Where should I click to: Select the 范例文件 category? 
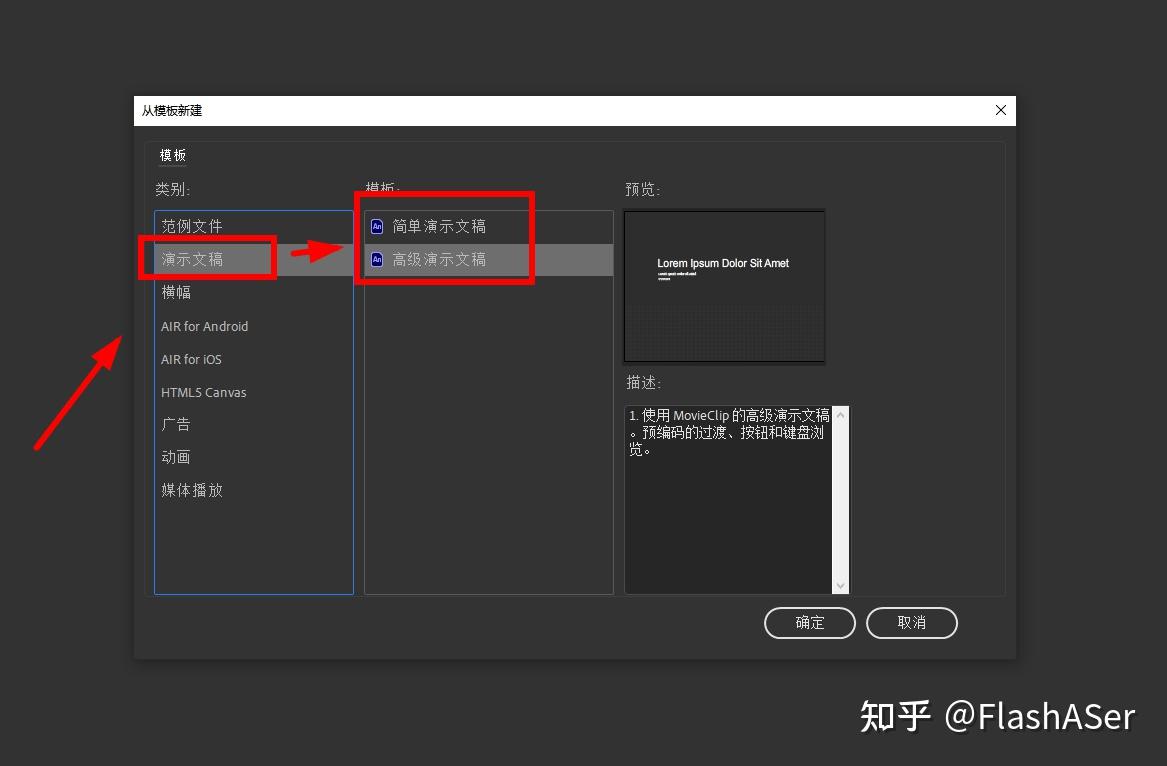coord(192,226)
